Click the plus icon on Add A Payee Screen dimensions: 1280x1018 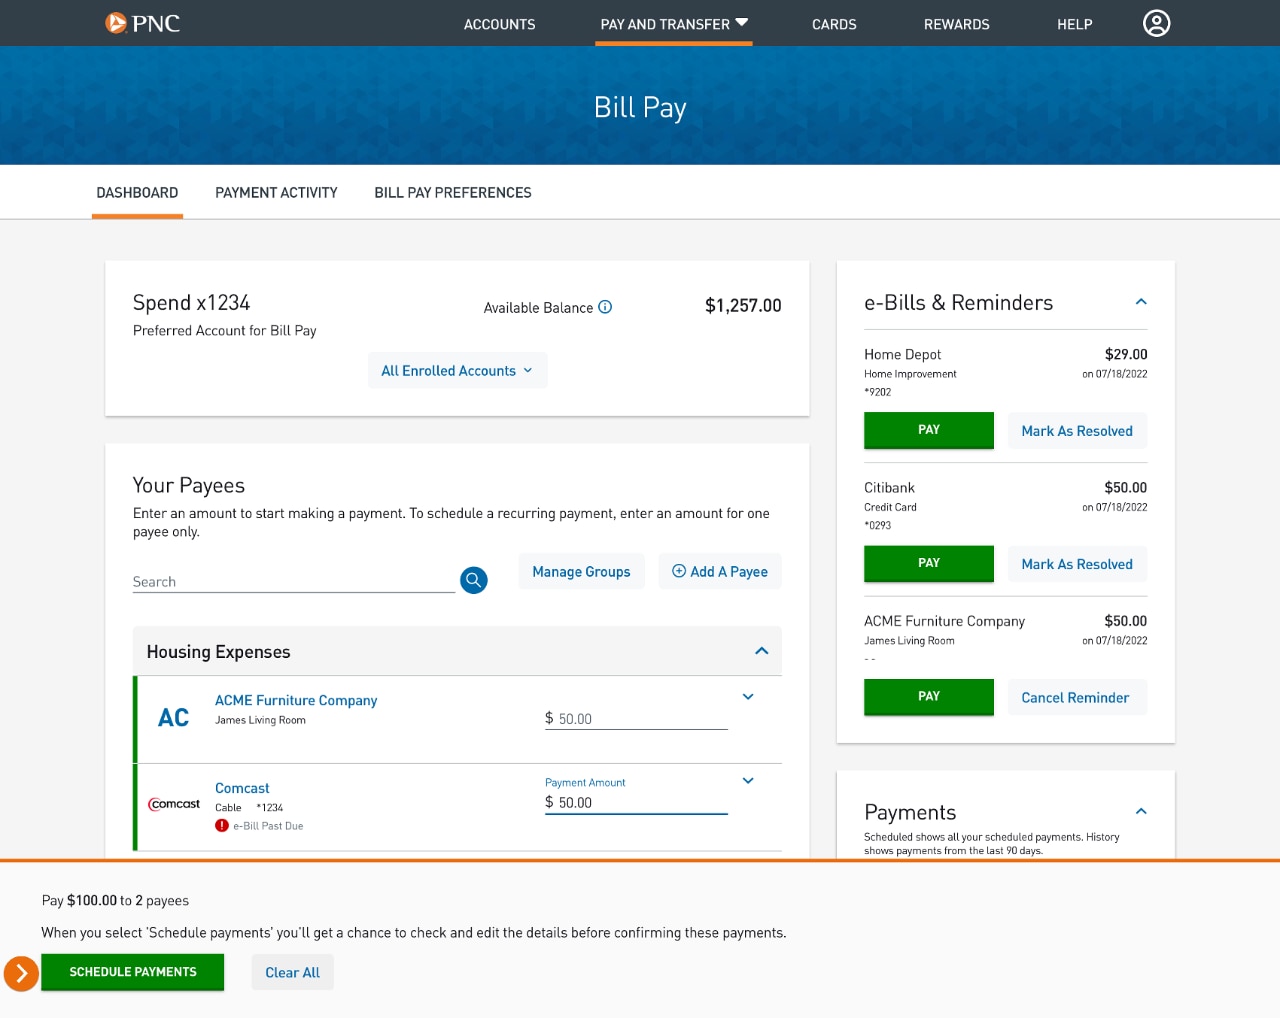679,571
